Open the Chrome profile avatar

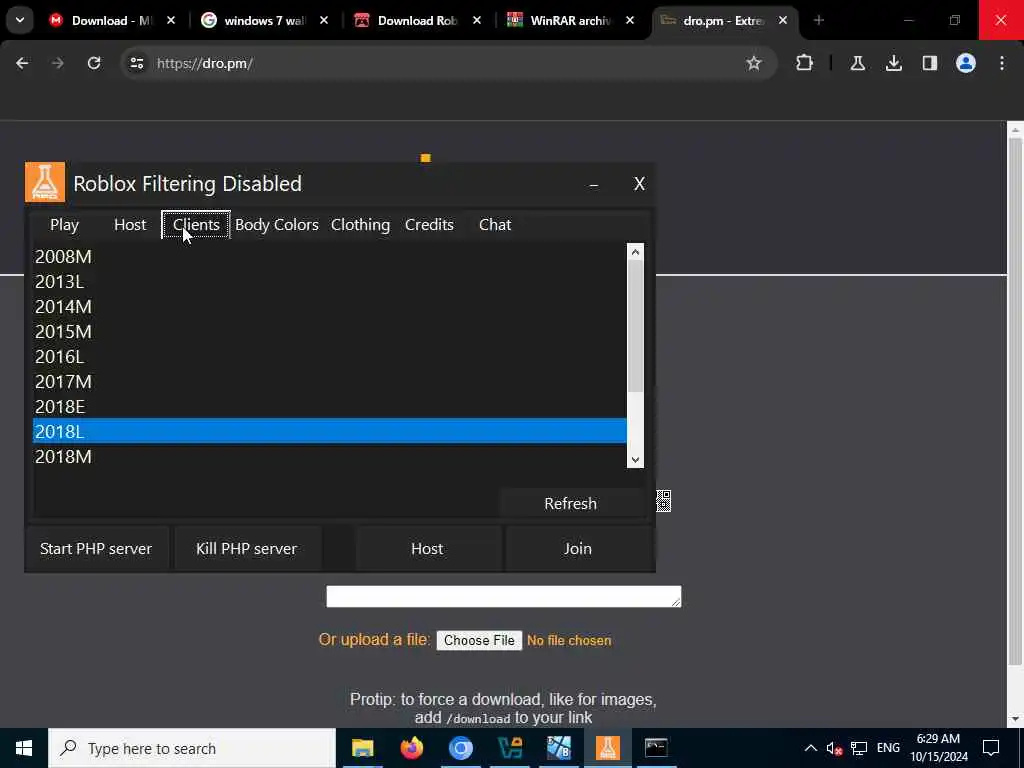tap(966, 63)
